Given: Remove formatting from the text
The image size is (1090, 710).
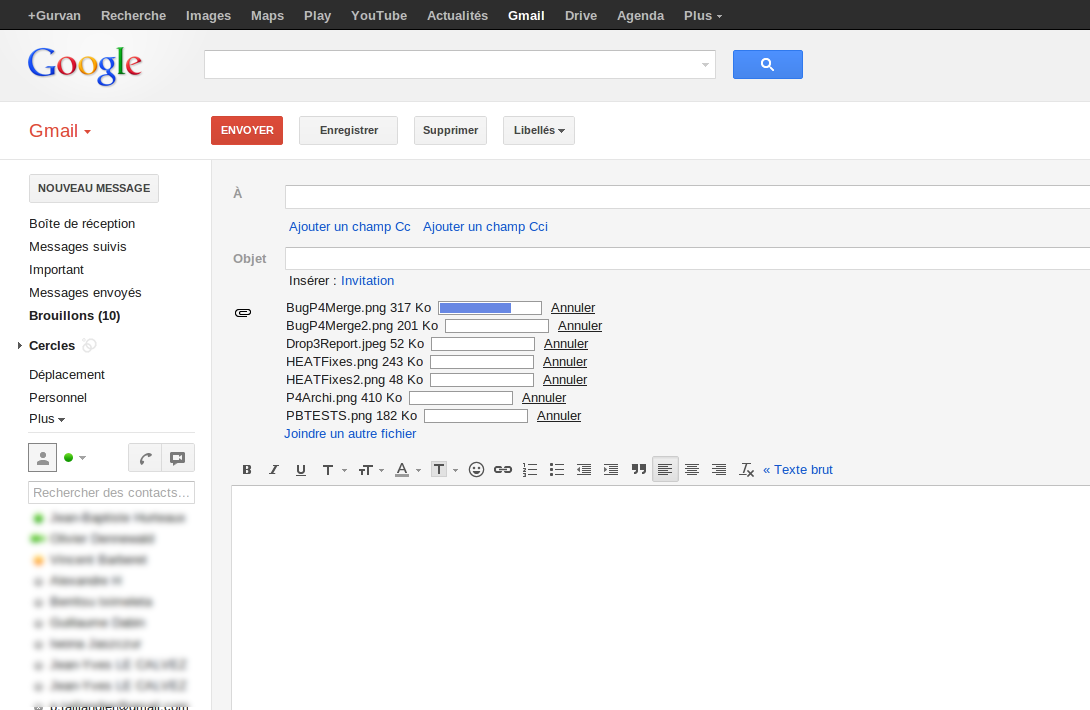Looking at the screenshot, I should [x=747, y=470].
